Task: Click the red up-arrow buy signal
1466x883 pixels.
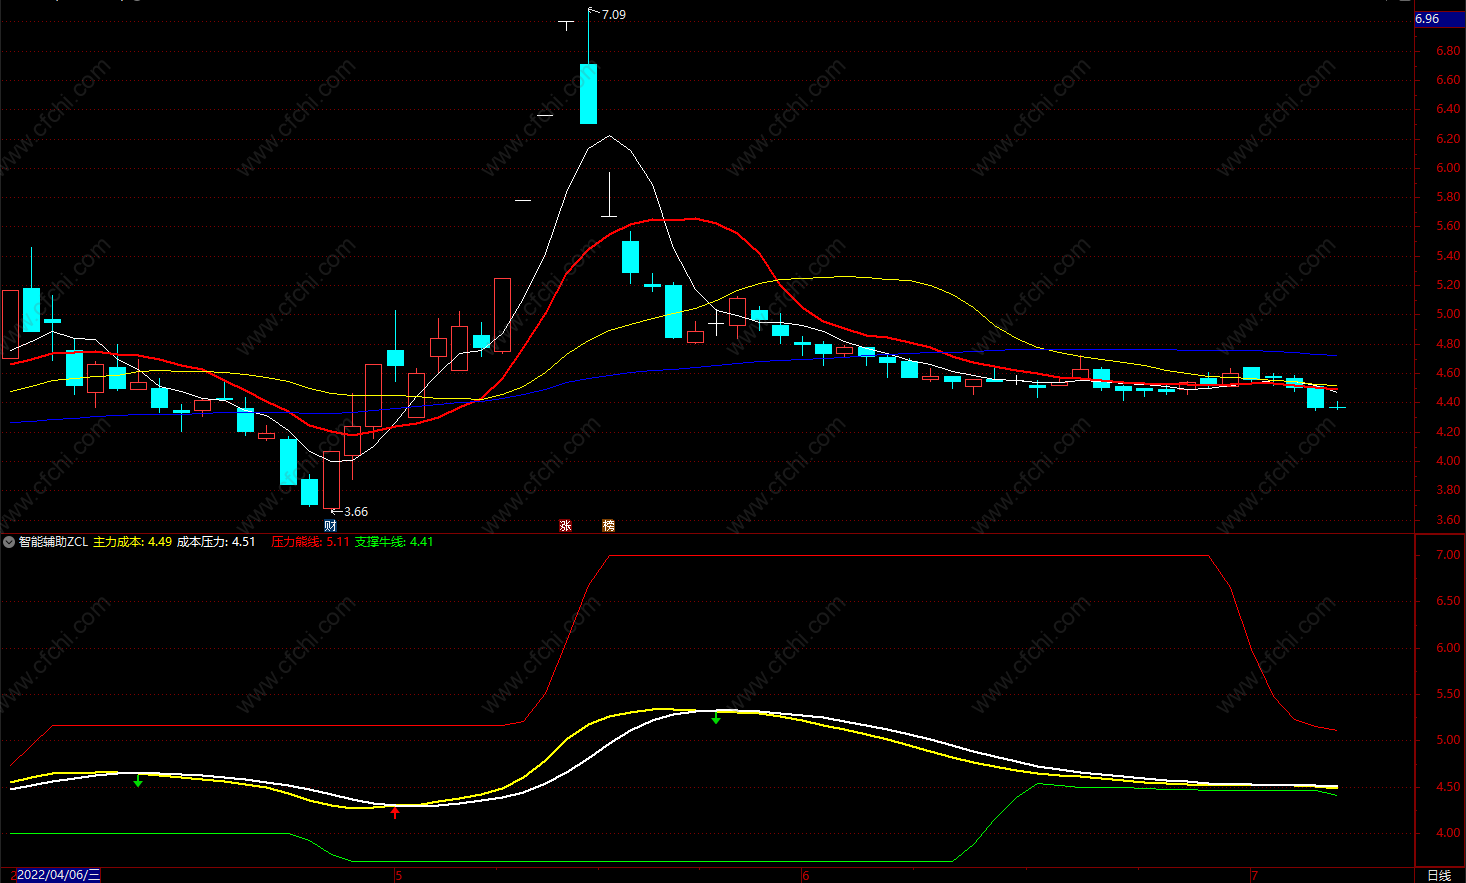Action: point(395,812)
